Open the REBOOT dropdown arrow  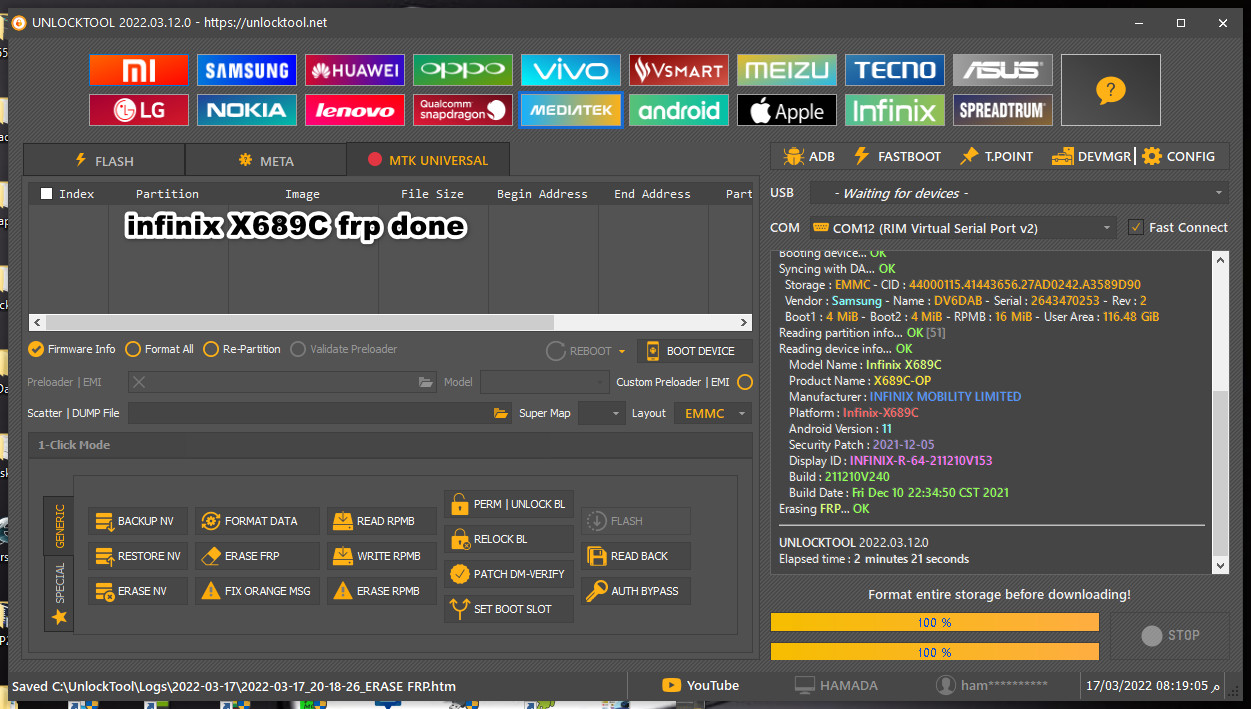(622, 351)
